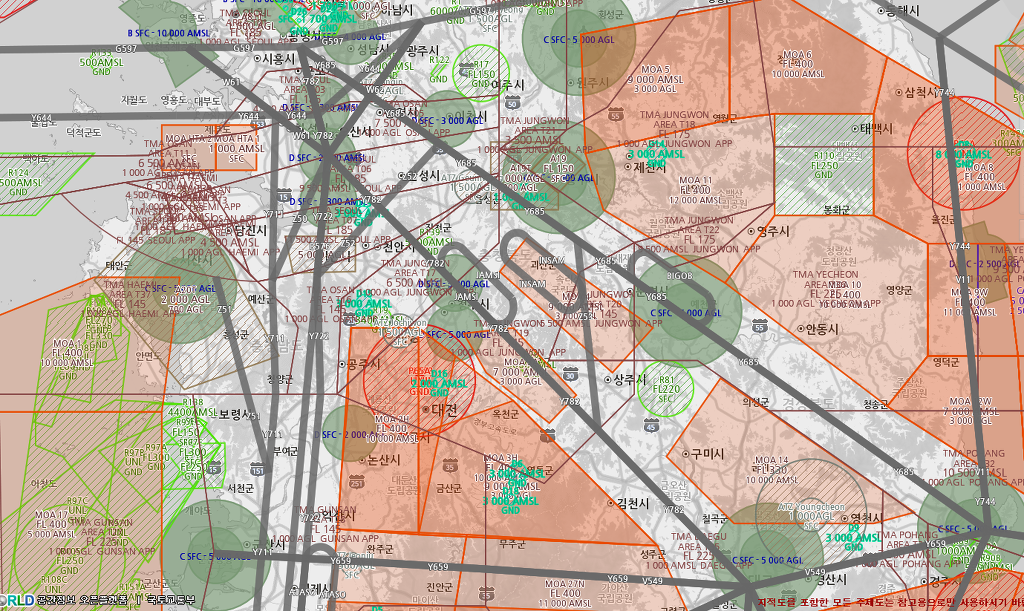The width and height of the screenshot is (1024, 611).
Task: Click the R17 restricted area label
Action: point(480,74)
